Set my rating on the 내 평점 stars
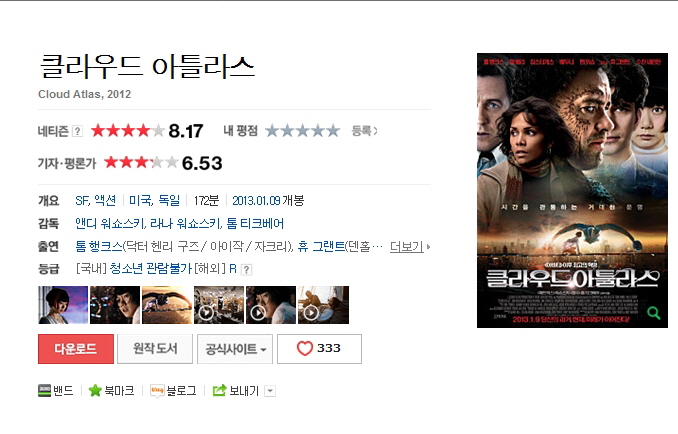678x434 pixels. 303,131
